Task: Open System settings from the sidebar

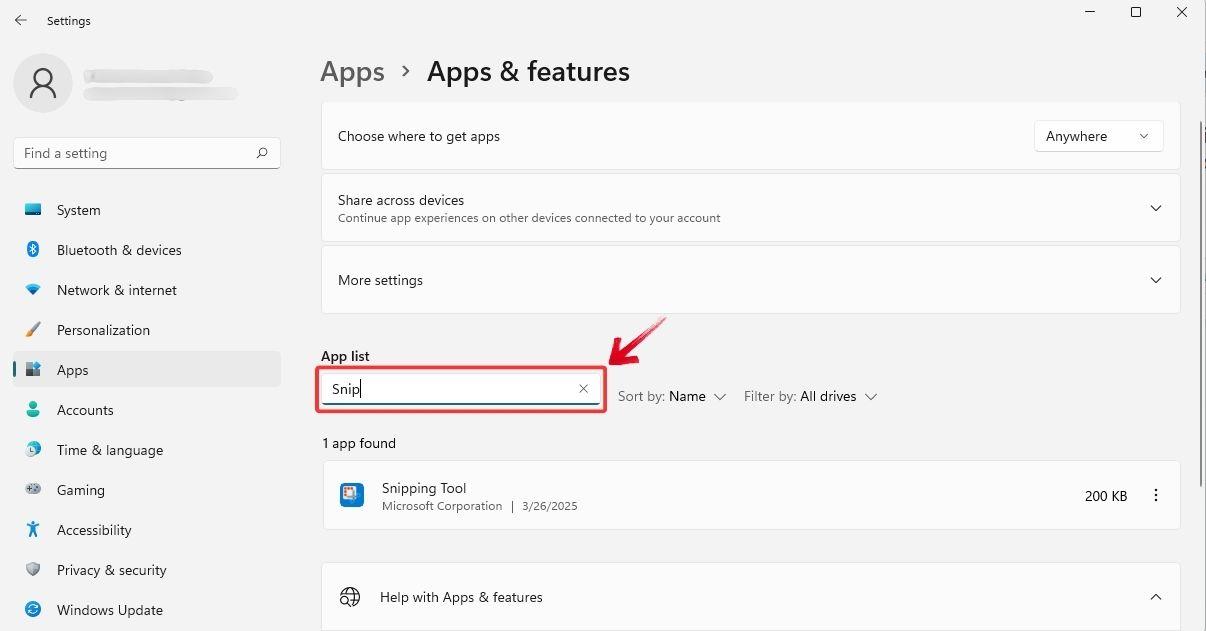Action: 78,210
